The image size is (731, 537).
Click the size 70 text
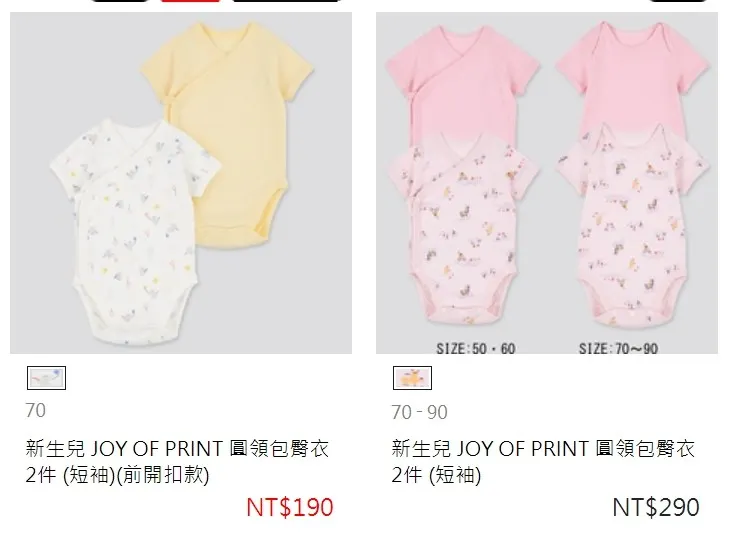[36, 411]
